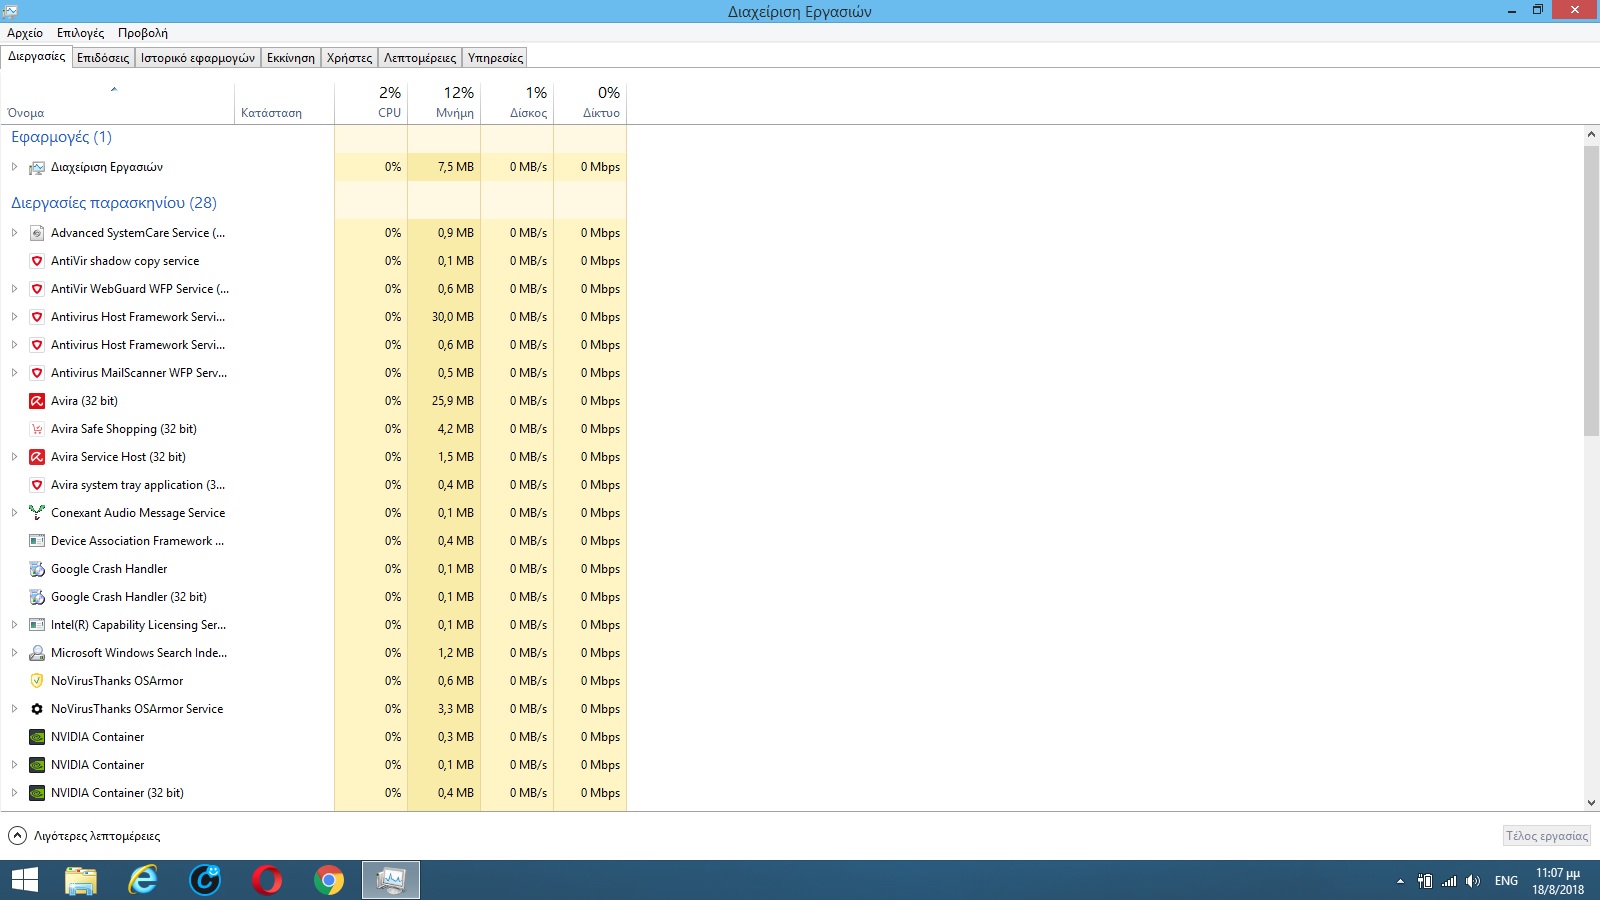Open the clock showing 11:07 μμ
This screenshot has width=1600, height=900.
click(1558, 881)
